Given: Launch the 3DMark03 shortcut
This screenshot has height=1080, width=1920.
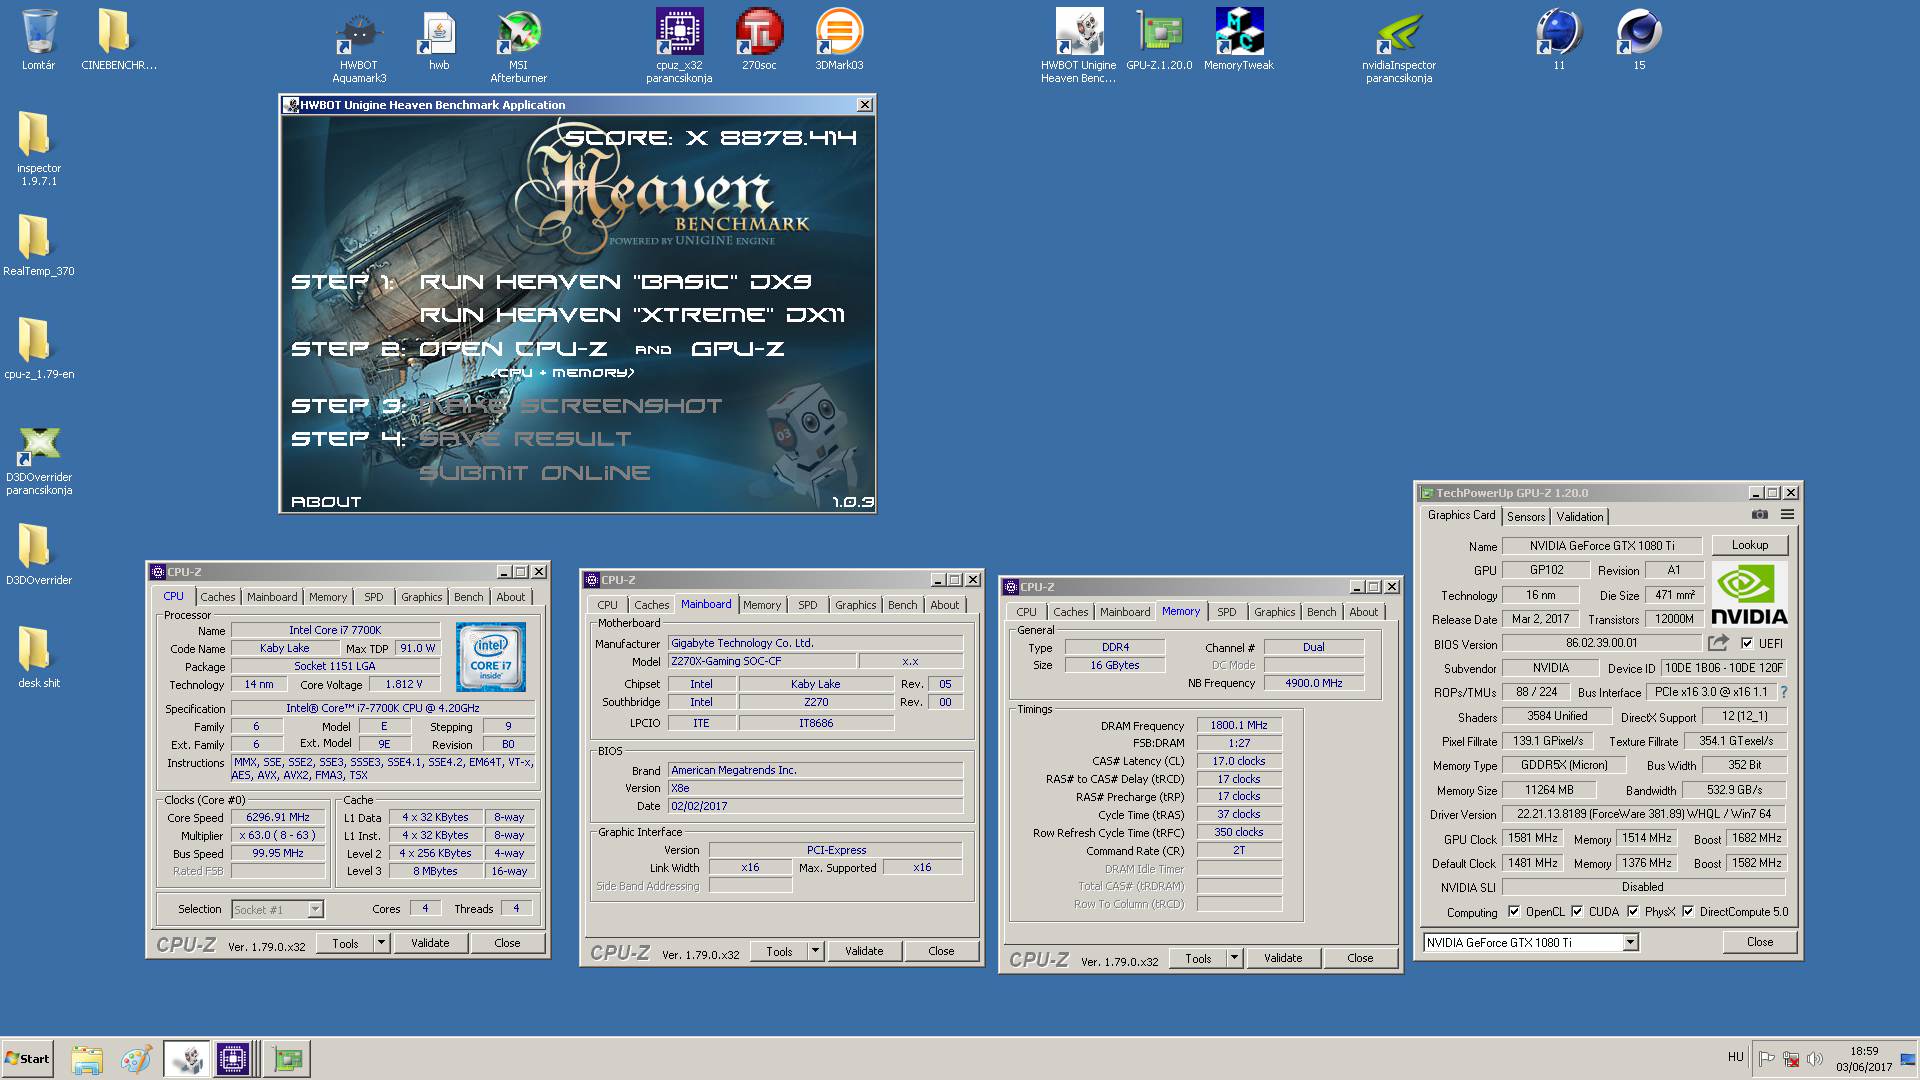Looking at the screenshot, I should 839,40.
